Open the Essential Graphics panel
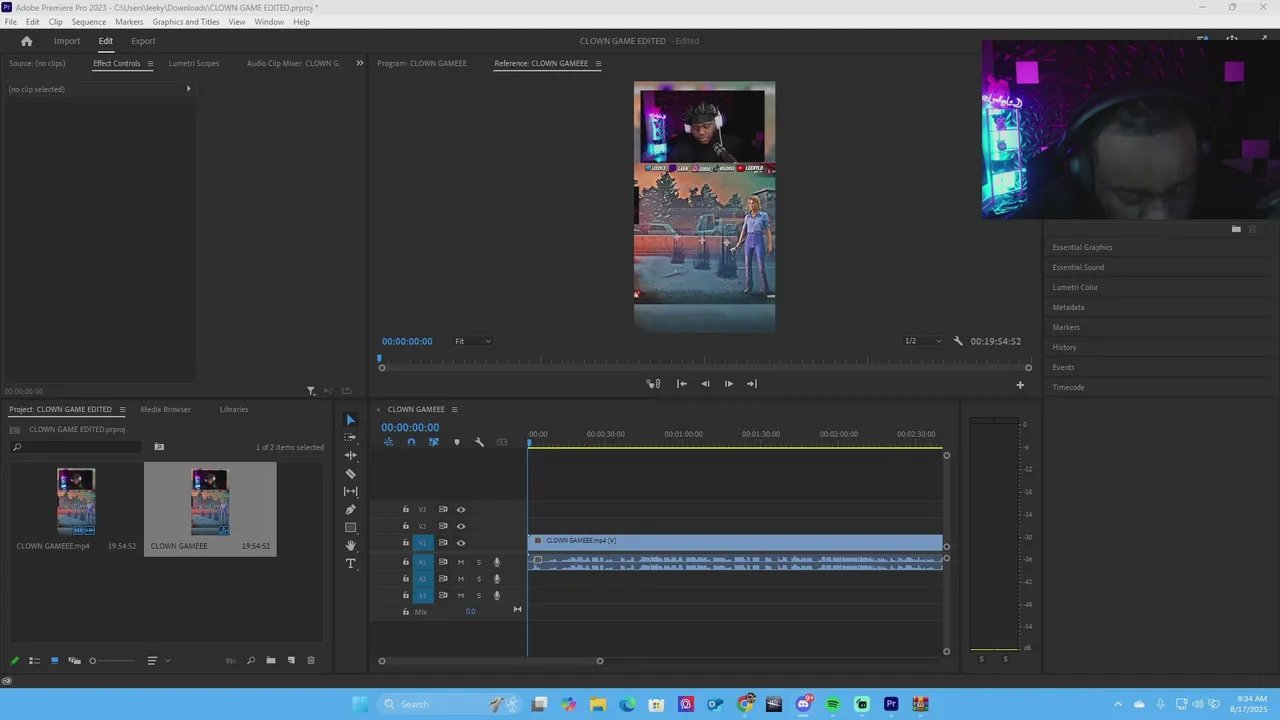The image size is (1280, 720). coord(1082,247)
